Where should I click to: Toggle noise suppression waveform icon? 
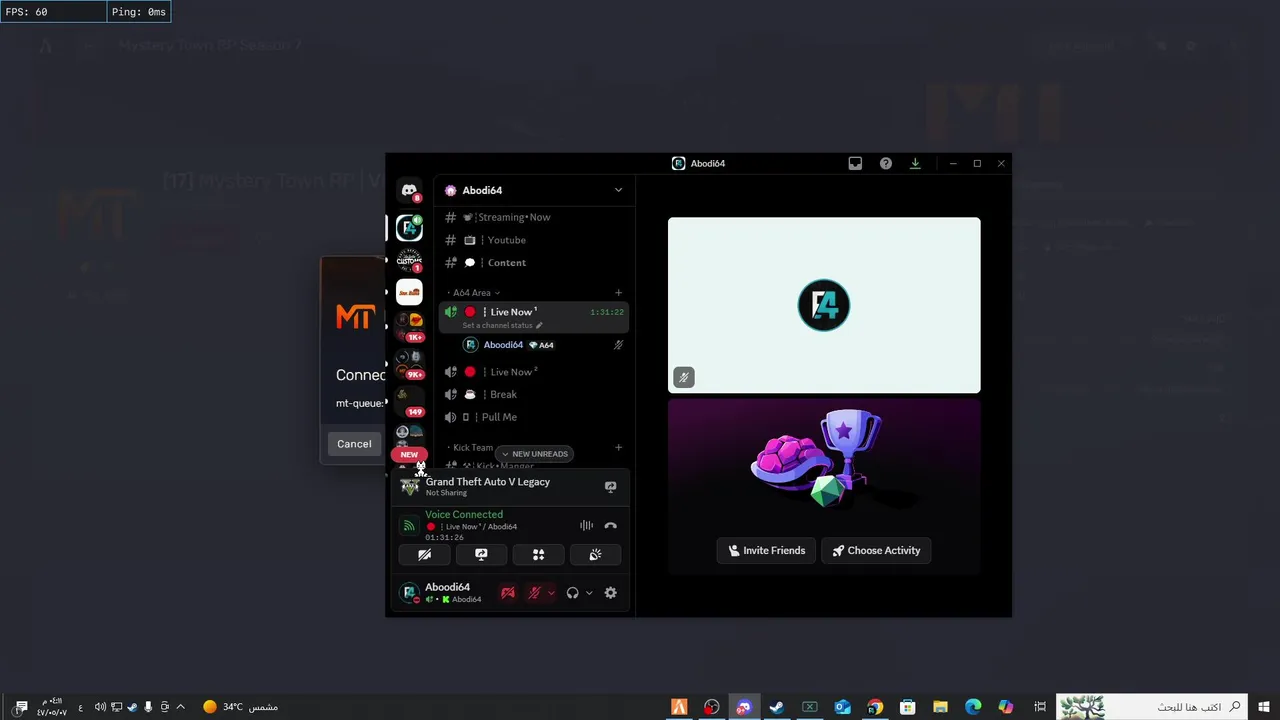pyautogui.click(x=586, y=526)
